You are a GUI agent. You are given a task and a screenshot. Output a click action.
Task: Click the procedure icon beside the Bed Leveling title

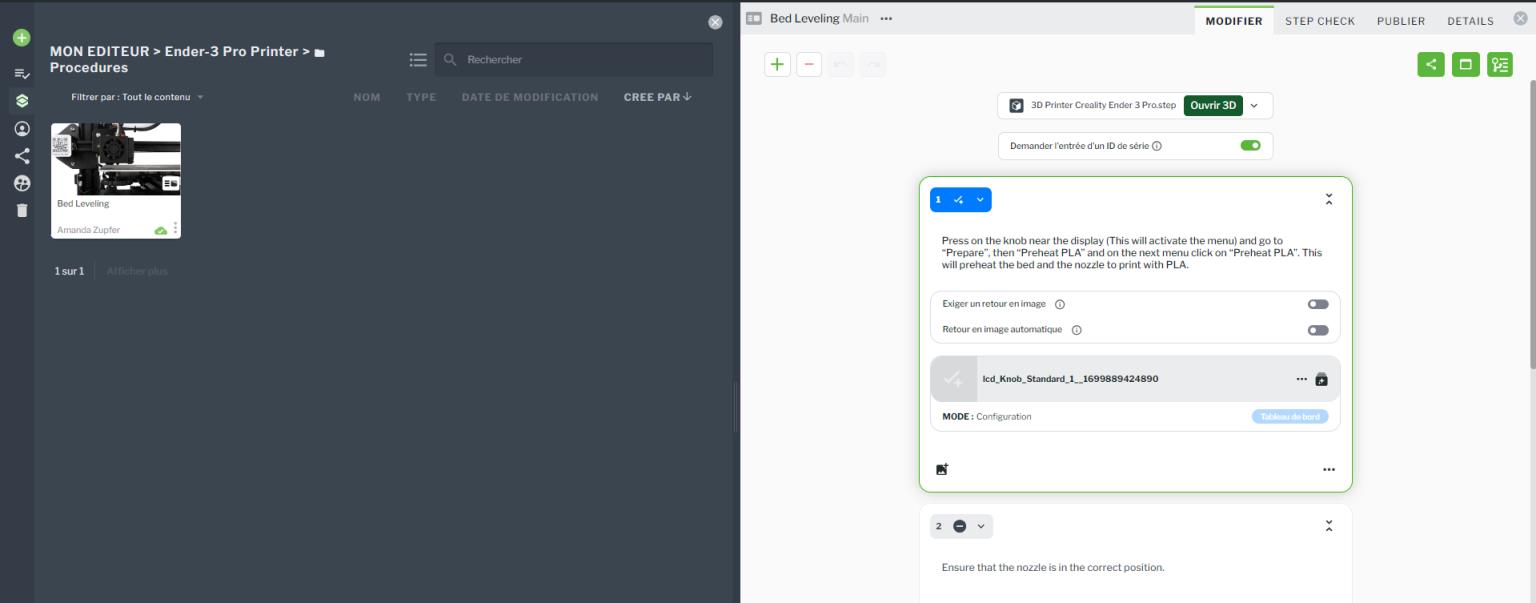(754, 18)
